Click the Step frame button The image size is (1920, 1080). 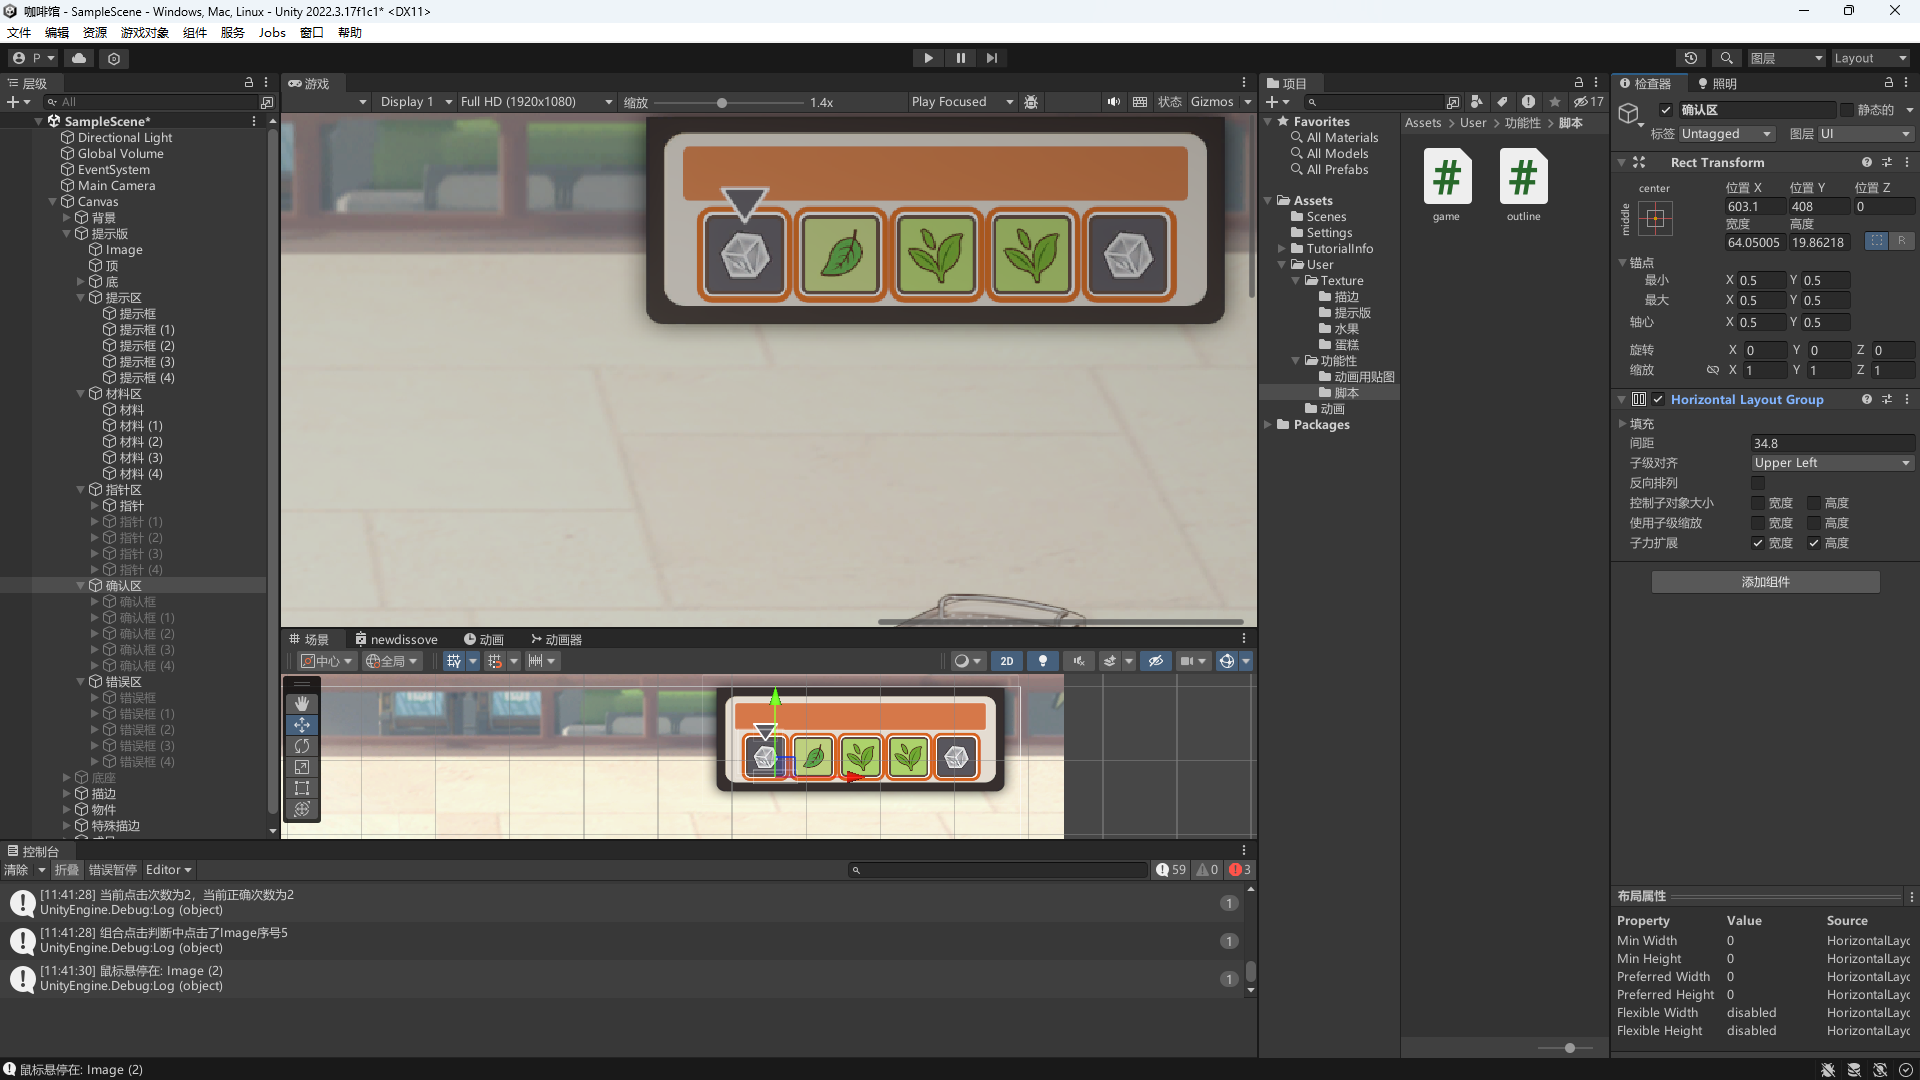(x=992, y=58)
